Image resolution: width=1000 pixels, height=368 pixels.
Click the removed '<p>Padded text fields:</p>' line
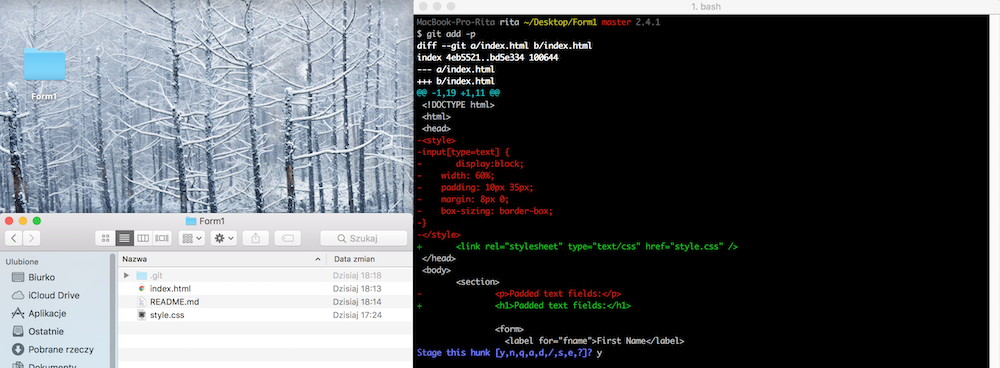click(x=519, y=293)
